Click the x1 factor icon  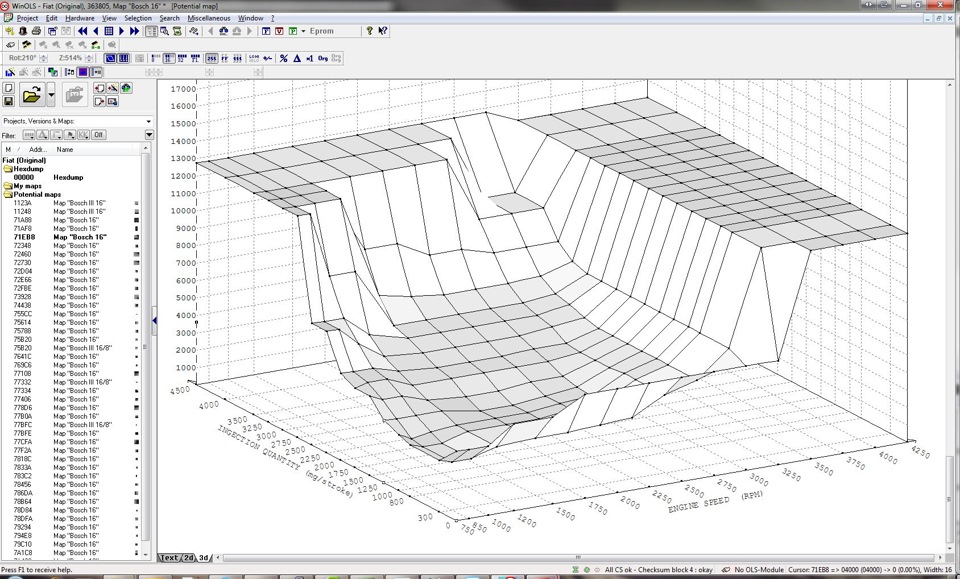[x=309, y=58]
